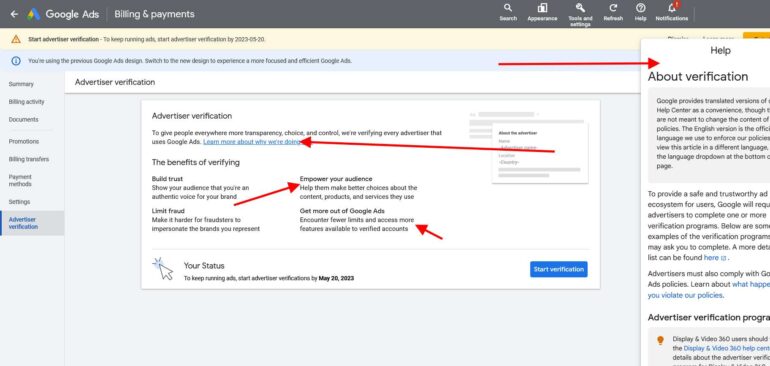Image resolution: width=770 pixels, height=366 pixels.
Task: Click the 'About verification' heading in Help
Action: [698, 77]
